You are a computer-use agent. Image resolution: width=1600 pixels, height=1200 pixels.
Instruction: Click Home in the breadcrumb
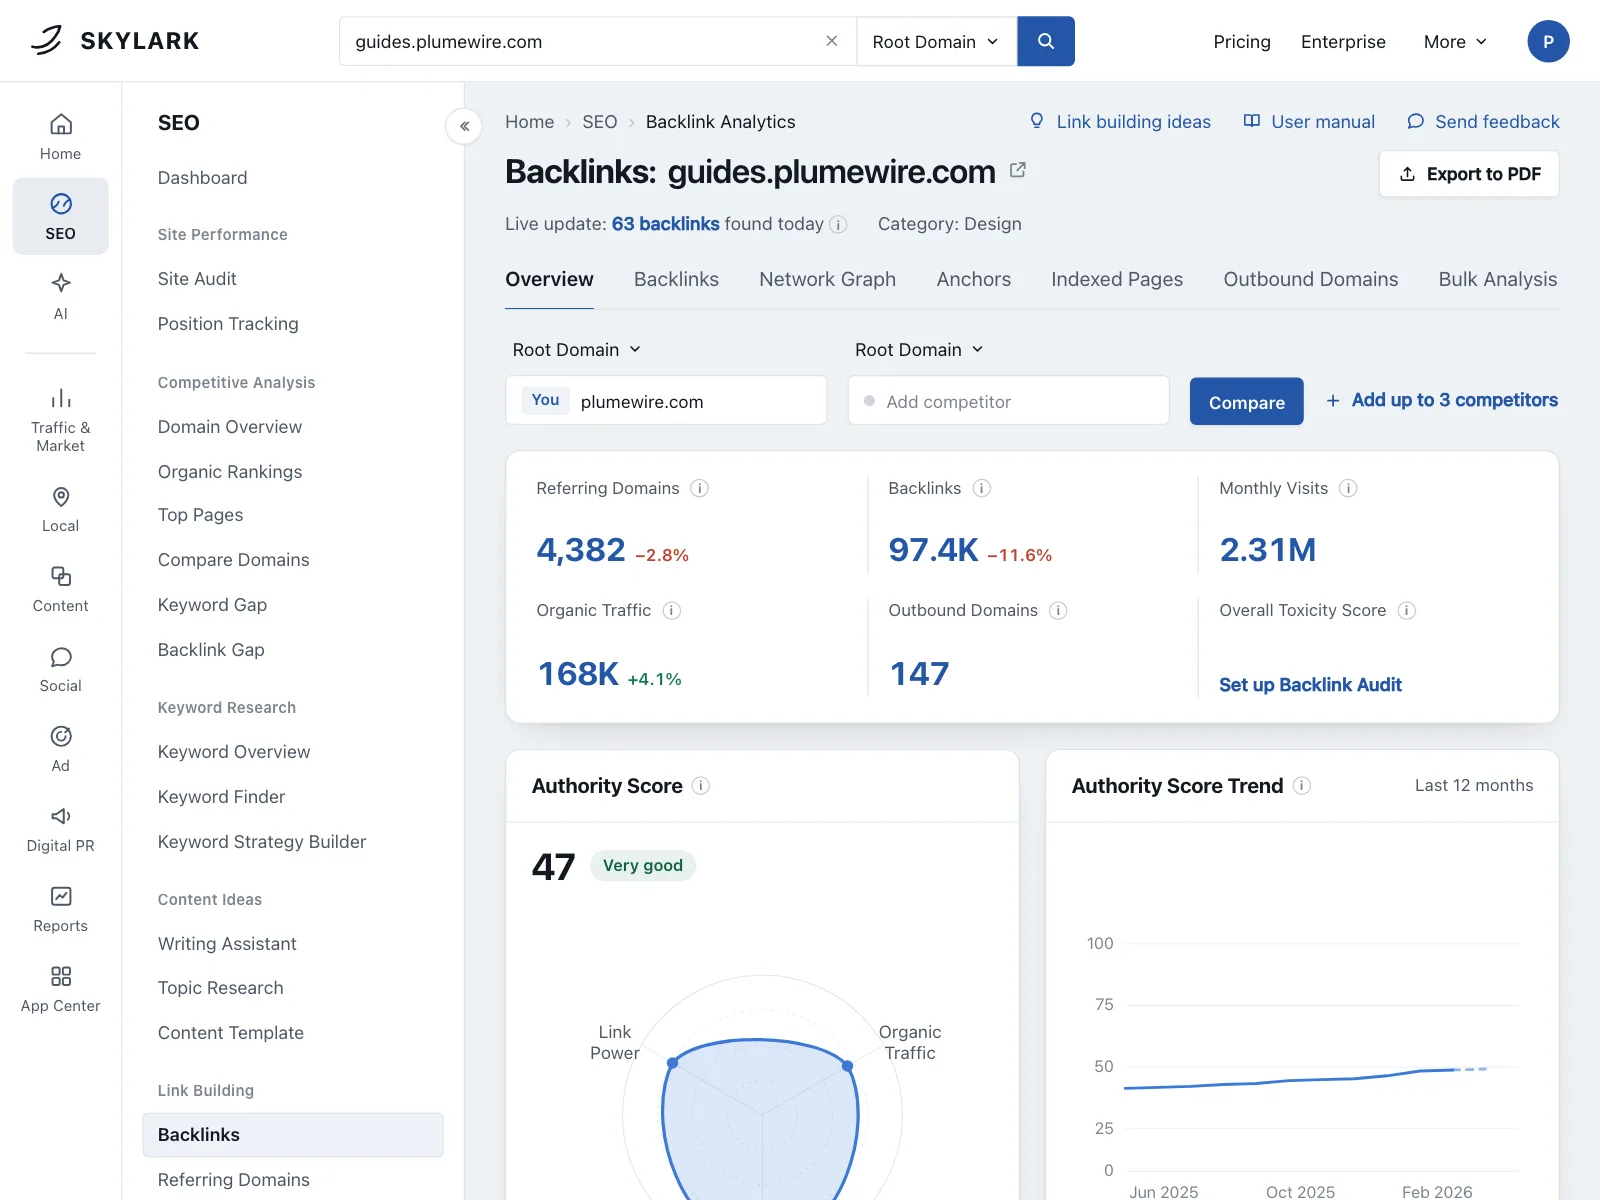point(529,122)
